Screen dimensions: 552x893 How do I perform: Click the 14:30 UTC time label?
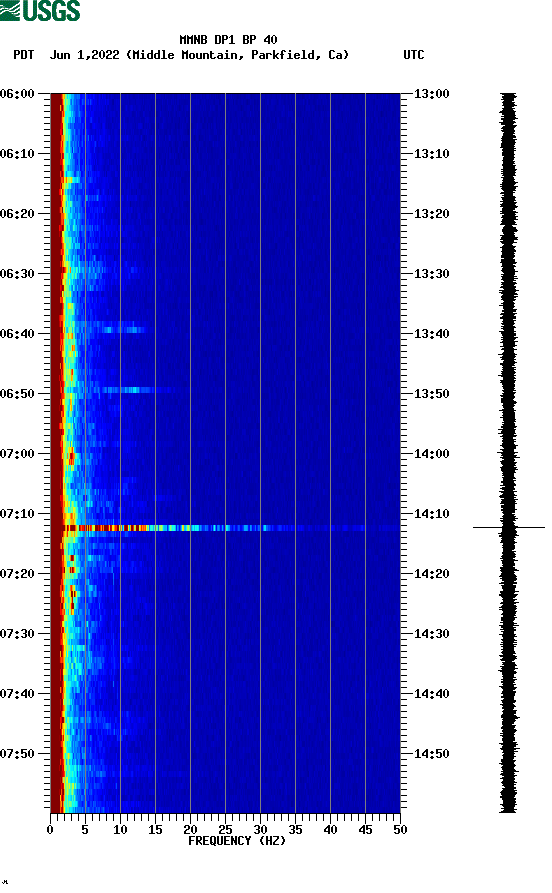pos(431,633)
